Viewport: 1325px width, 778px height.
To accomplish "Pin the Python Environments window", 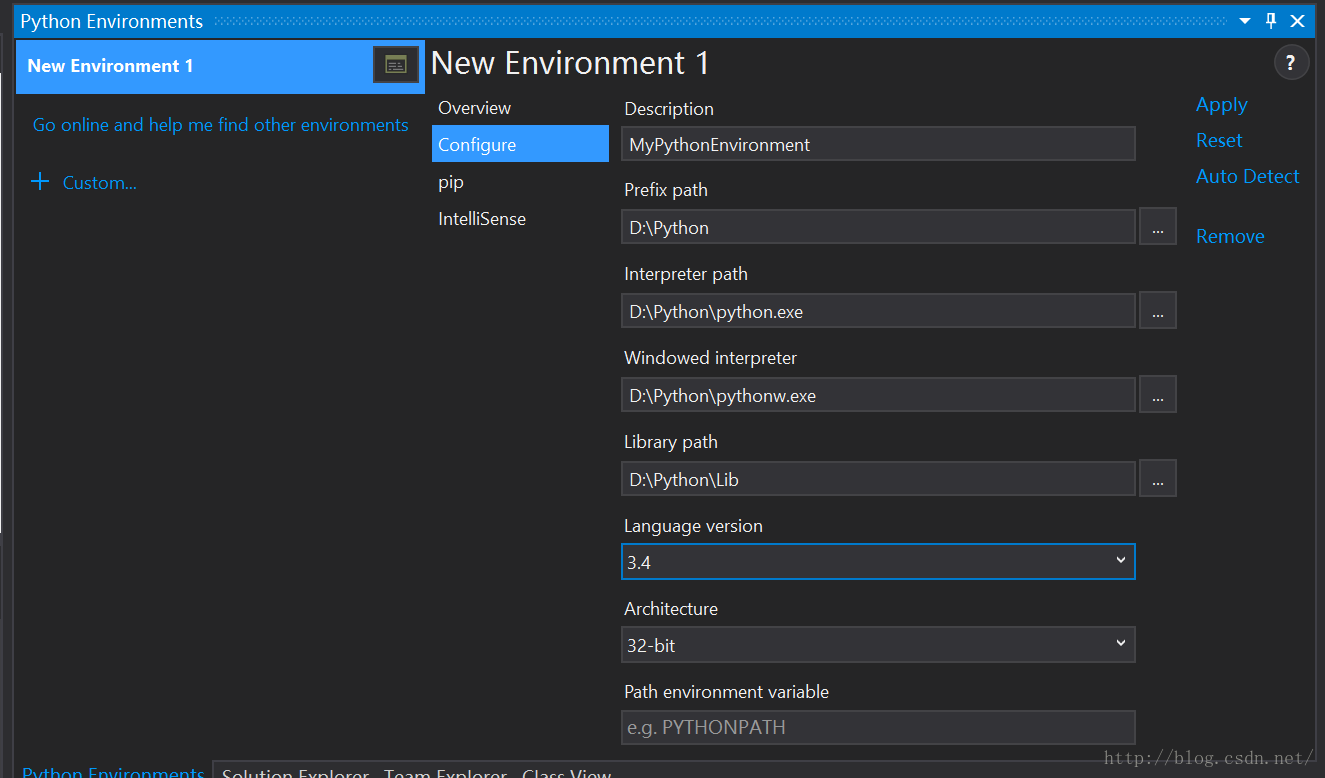I will [x=1271, y=21].
